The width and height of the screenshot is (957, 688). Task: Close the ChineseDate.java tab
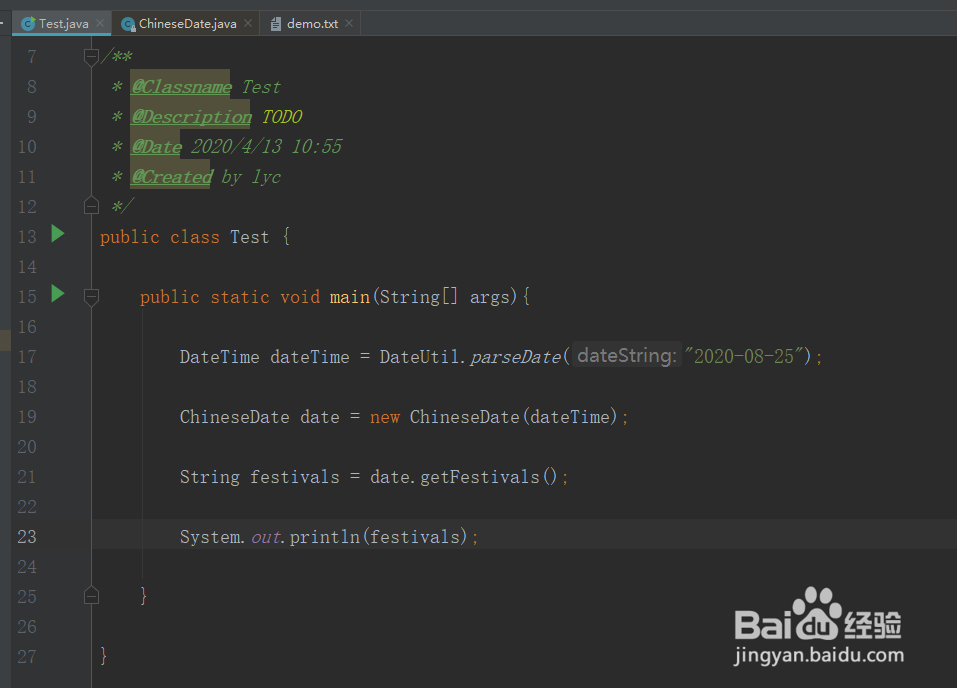(x=248, y=23)
